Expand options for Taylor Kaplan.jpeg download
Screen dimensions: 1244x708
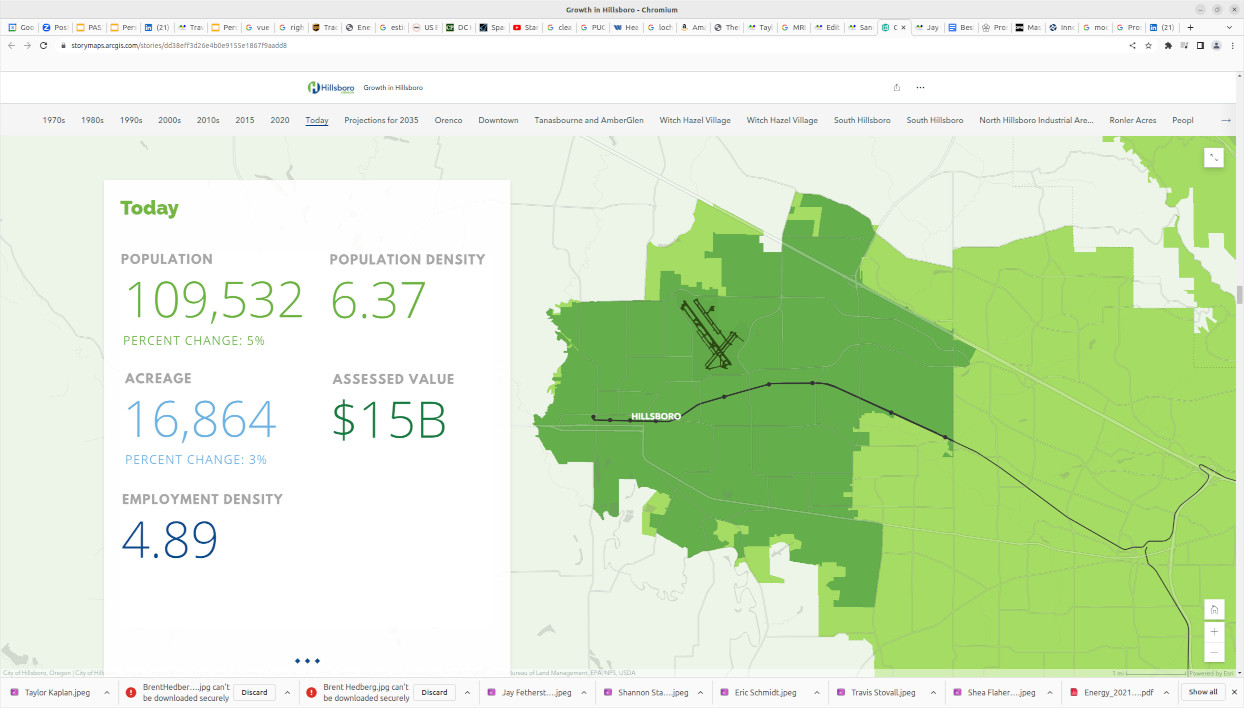(111, 692)
